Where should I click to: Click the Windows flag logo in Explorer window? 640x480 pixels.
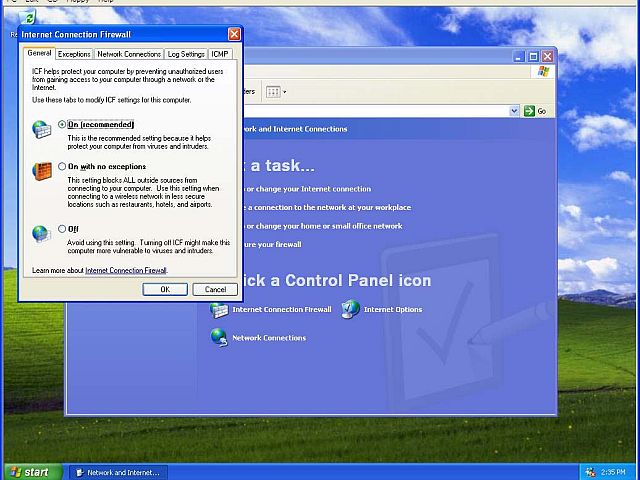[543, 71]
